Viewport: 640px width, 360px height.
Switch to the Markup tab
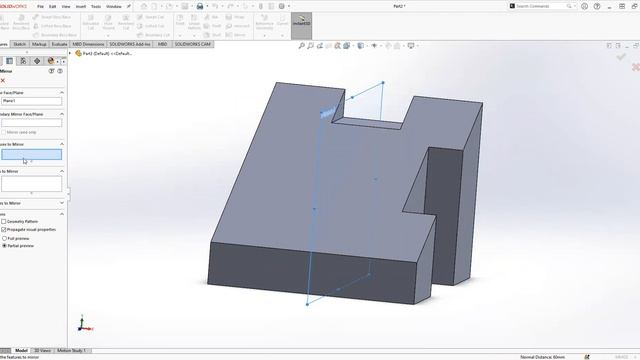pos(39,44)
